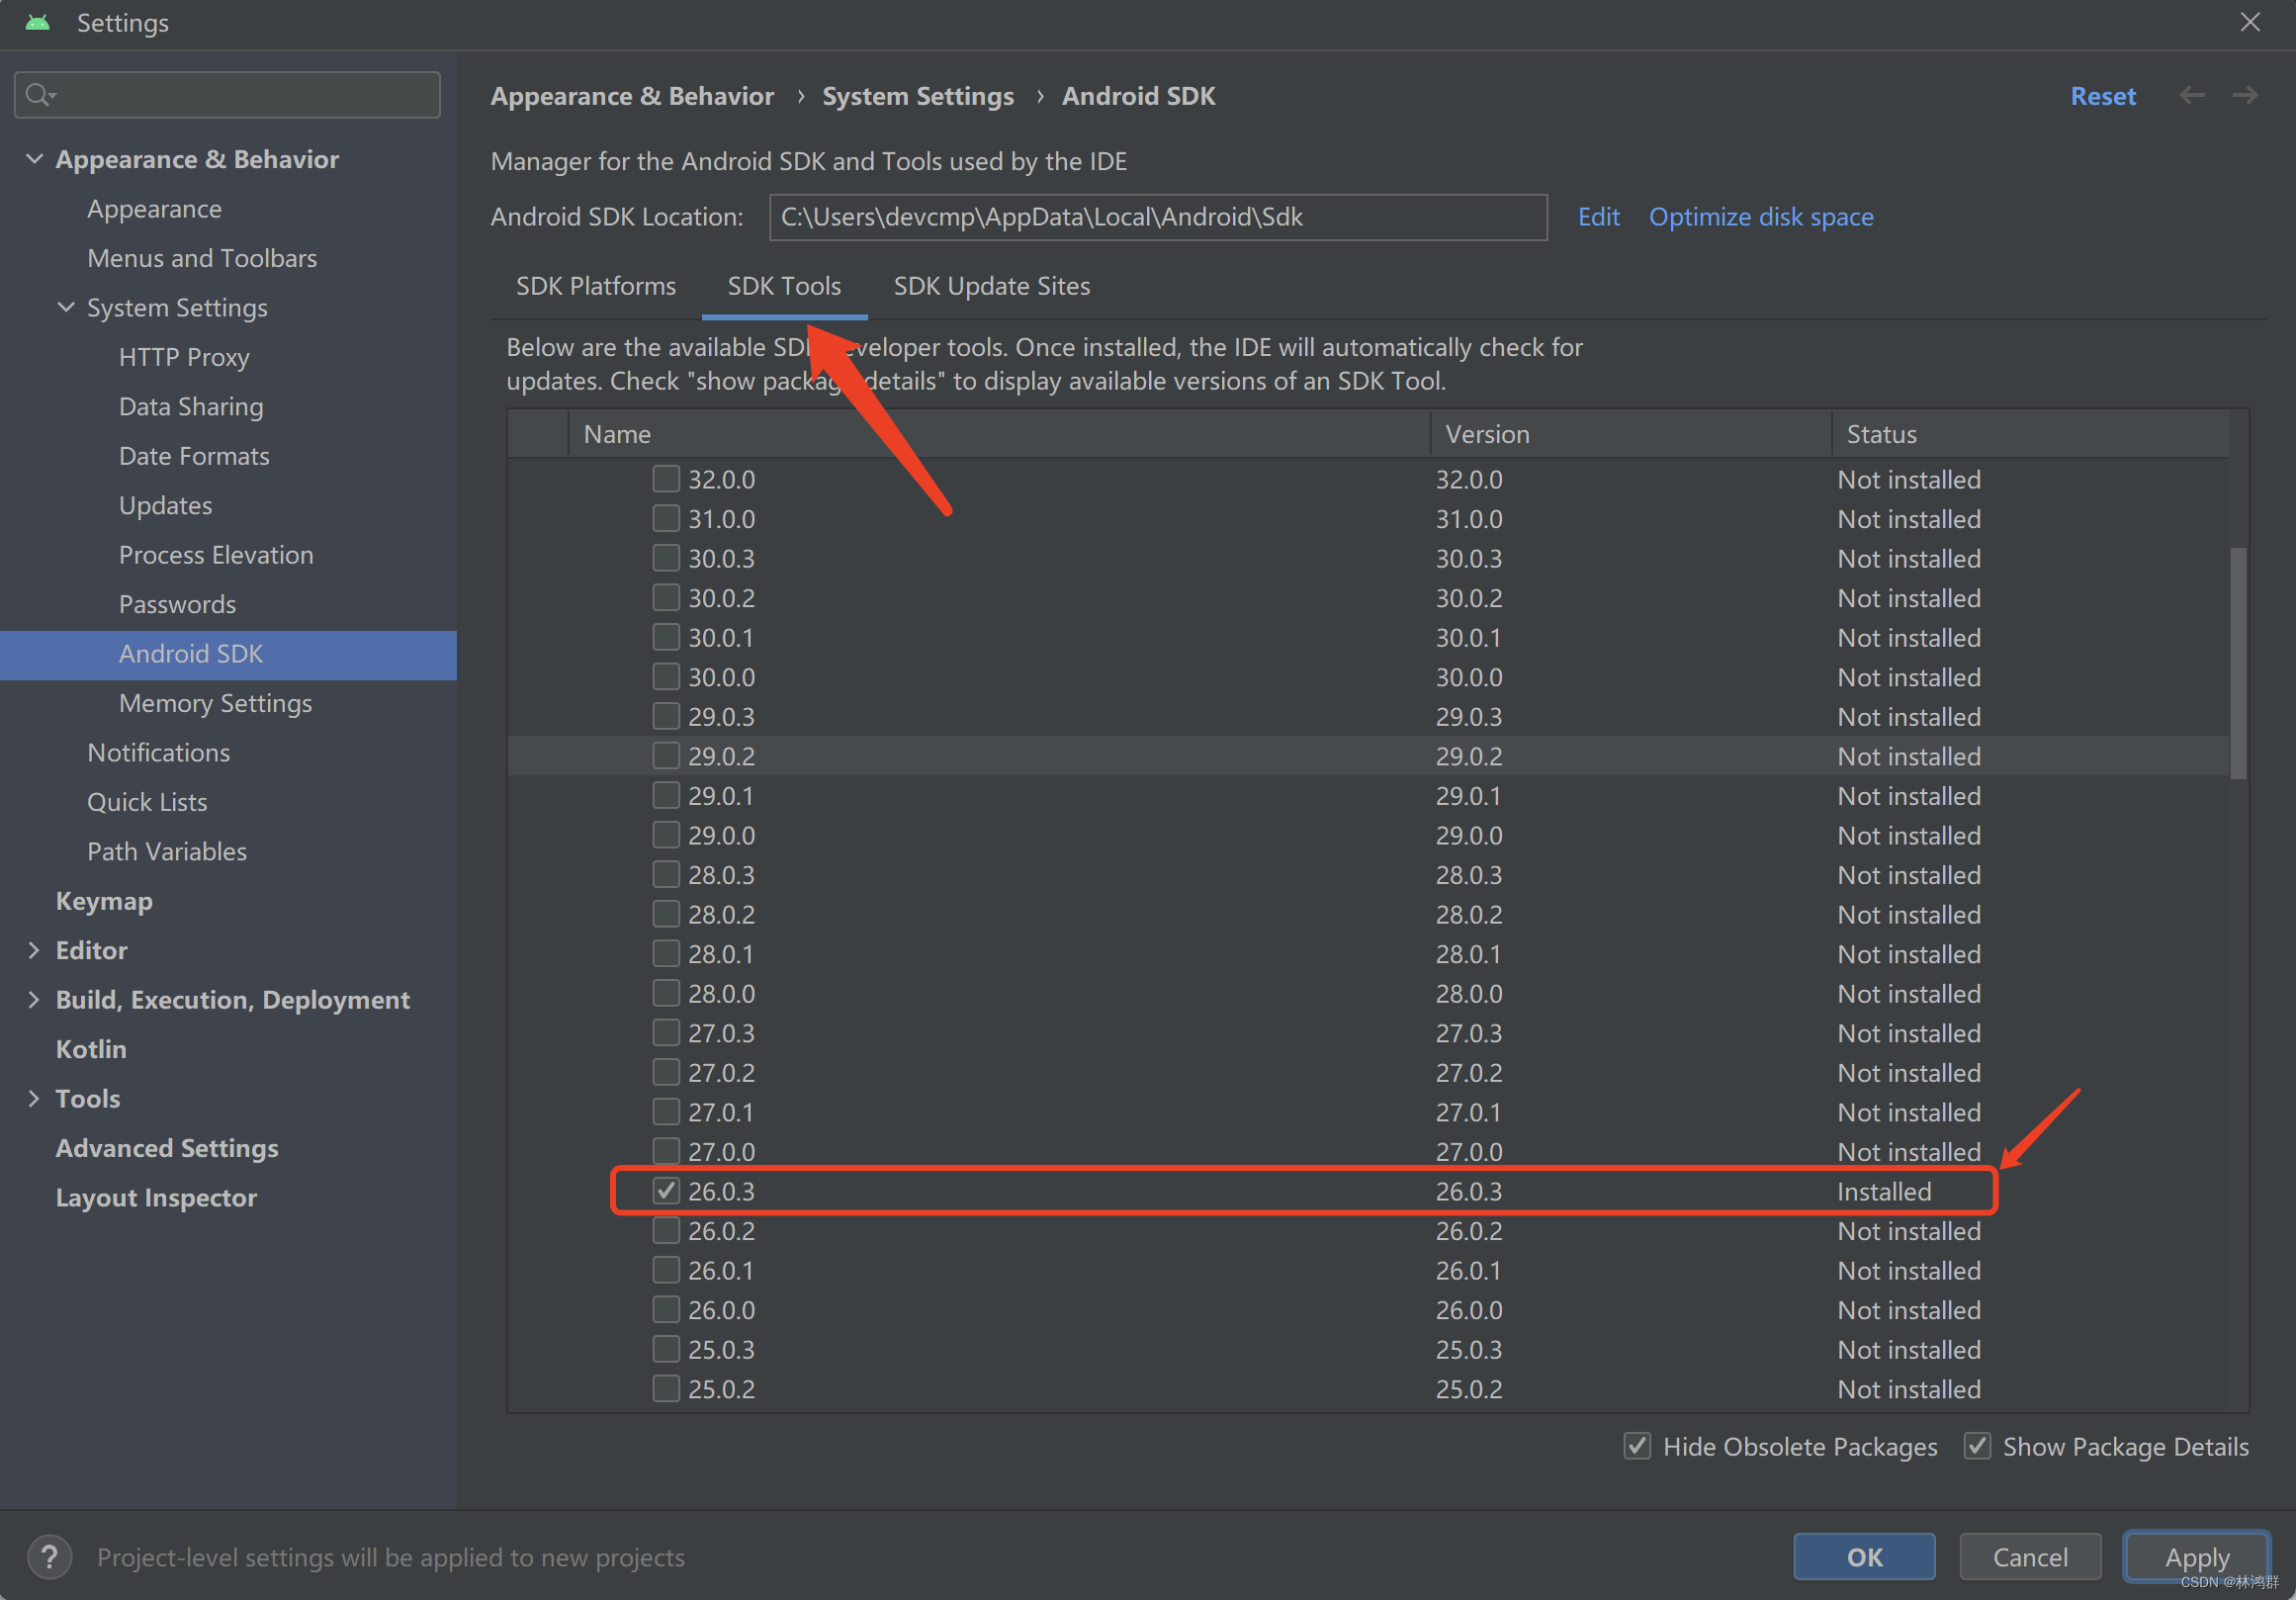Click the Reset link
Viewport: 2296px width, 1600px height.
pyautogui.click(x=2103, y=96)
